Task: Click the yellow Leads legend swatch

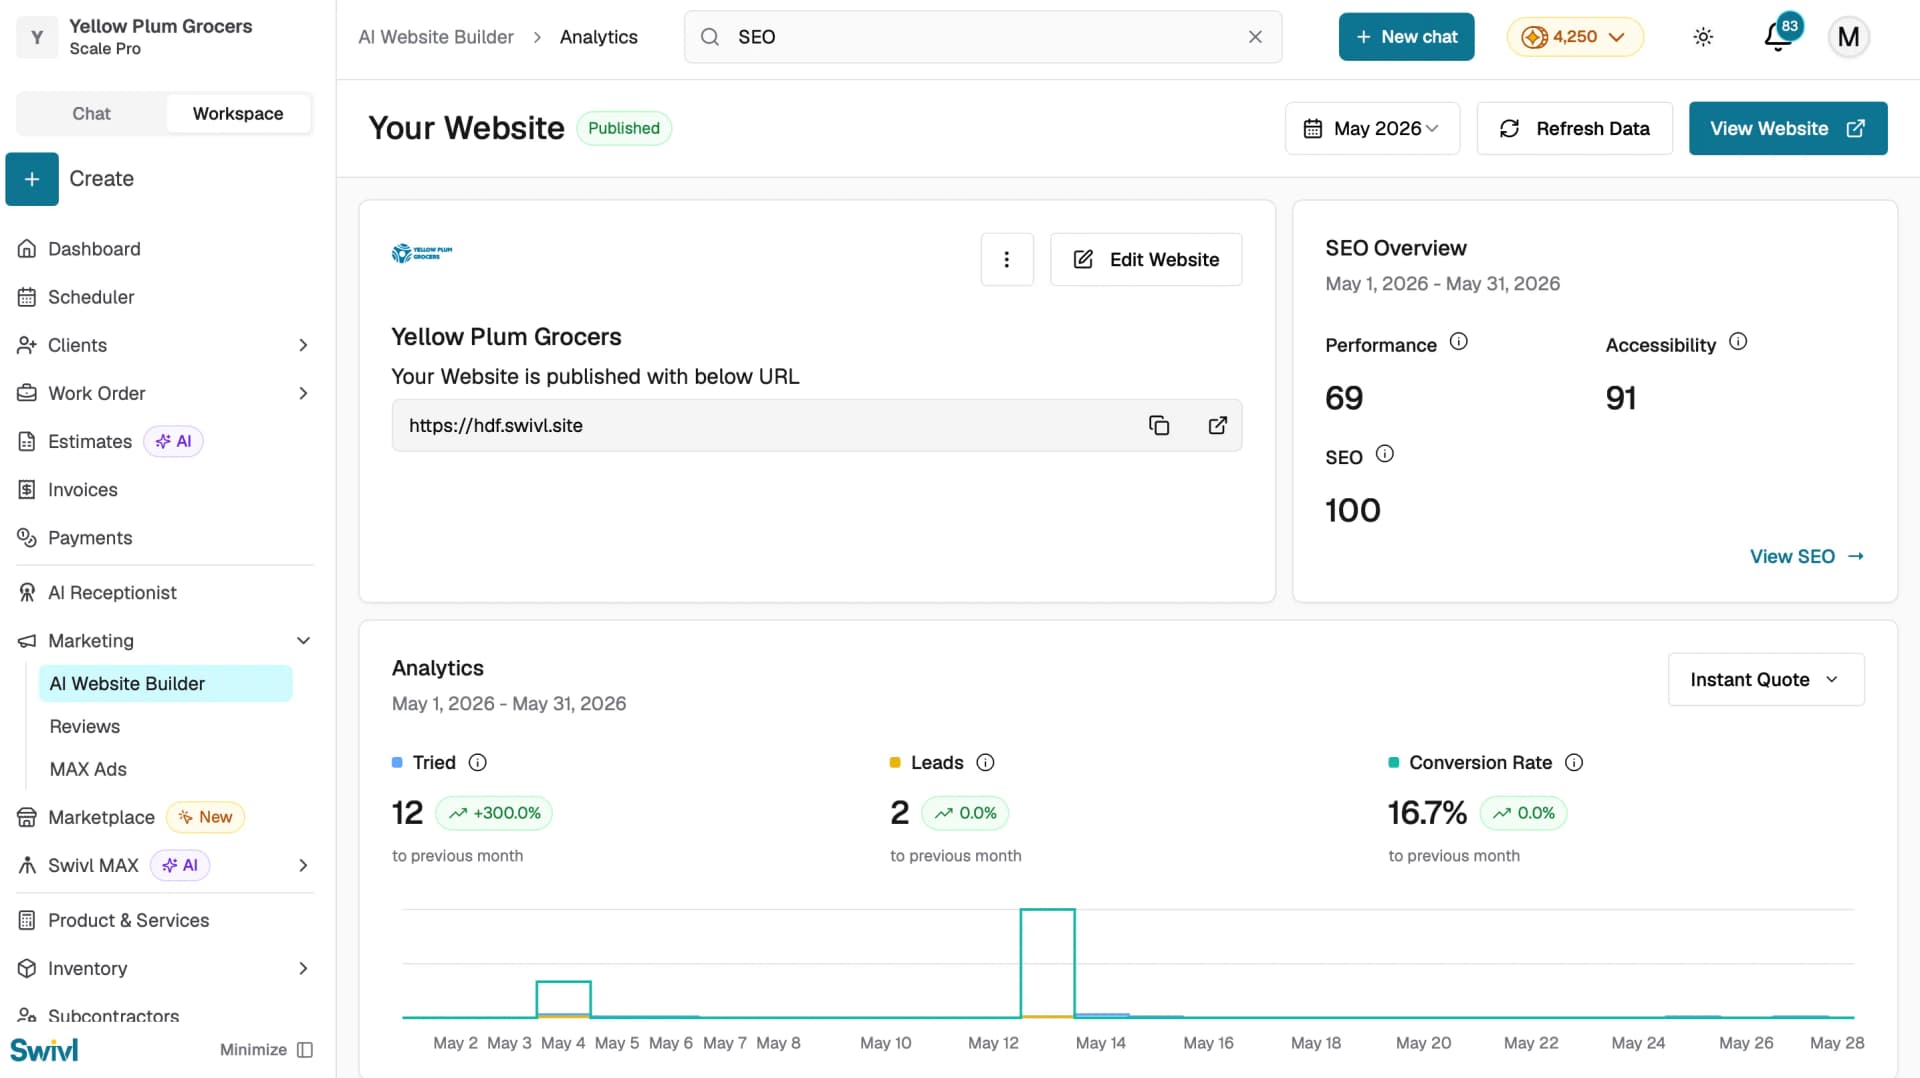Action: [895, 763]
